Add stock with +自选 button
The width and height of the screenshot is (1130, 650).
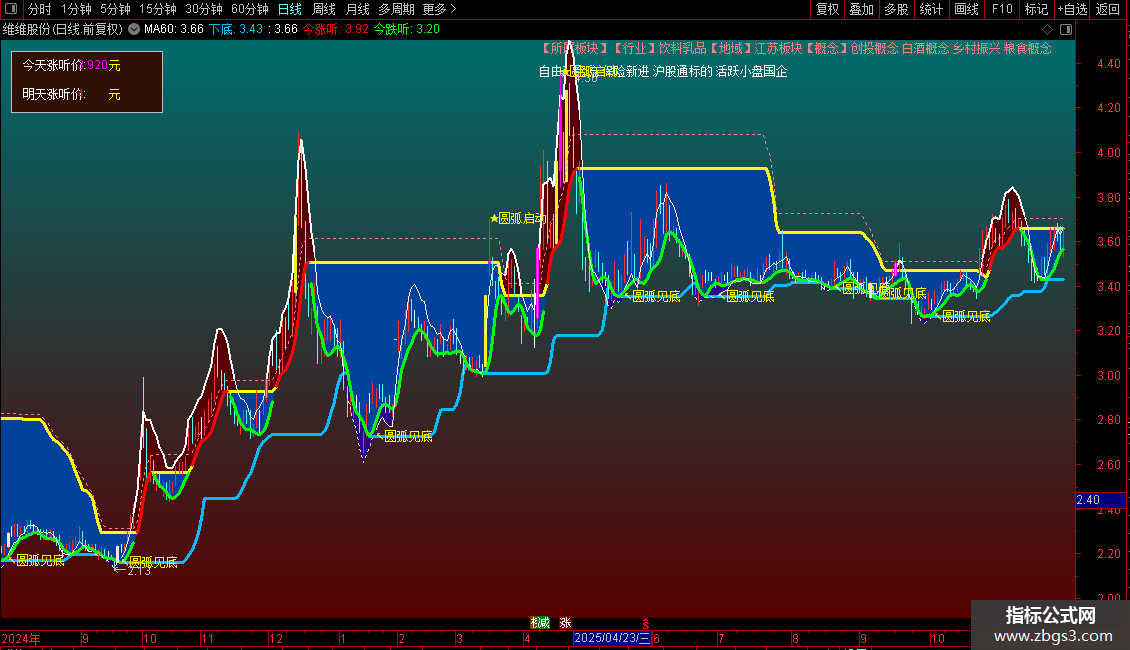[x=1072, y=9]
